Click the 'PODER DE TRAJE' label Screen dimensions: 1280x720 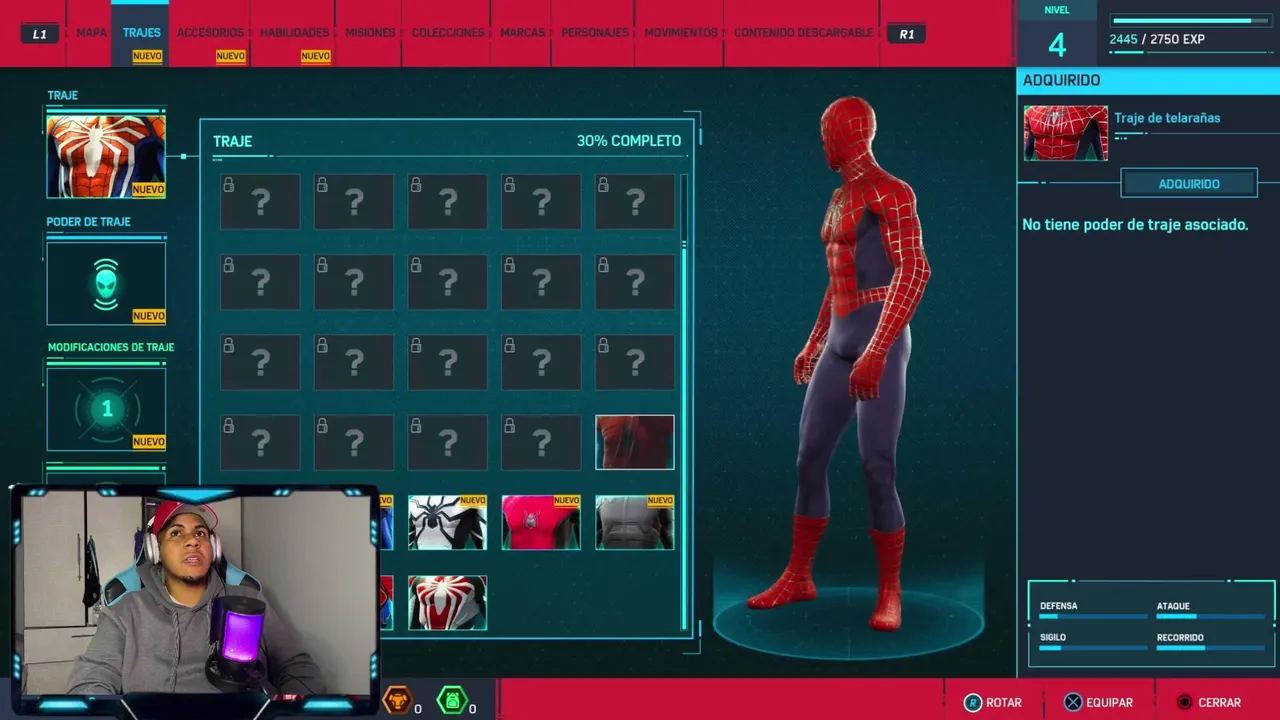tap(88, 222)
